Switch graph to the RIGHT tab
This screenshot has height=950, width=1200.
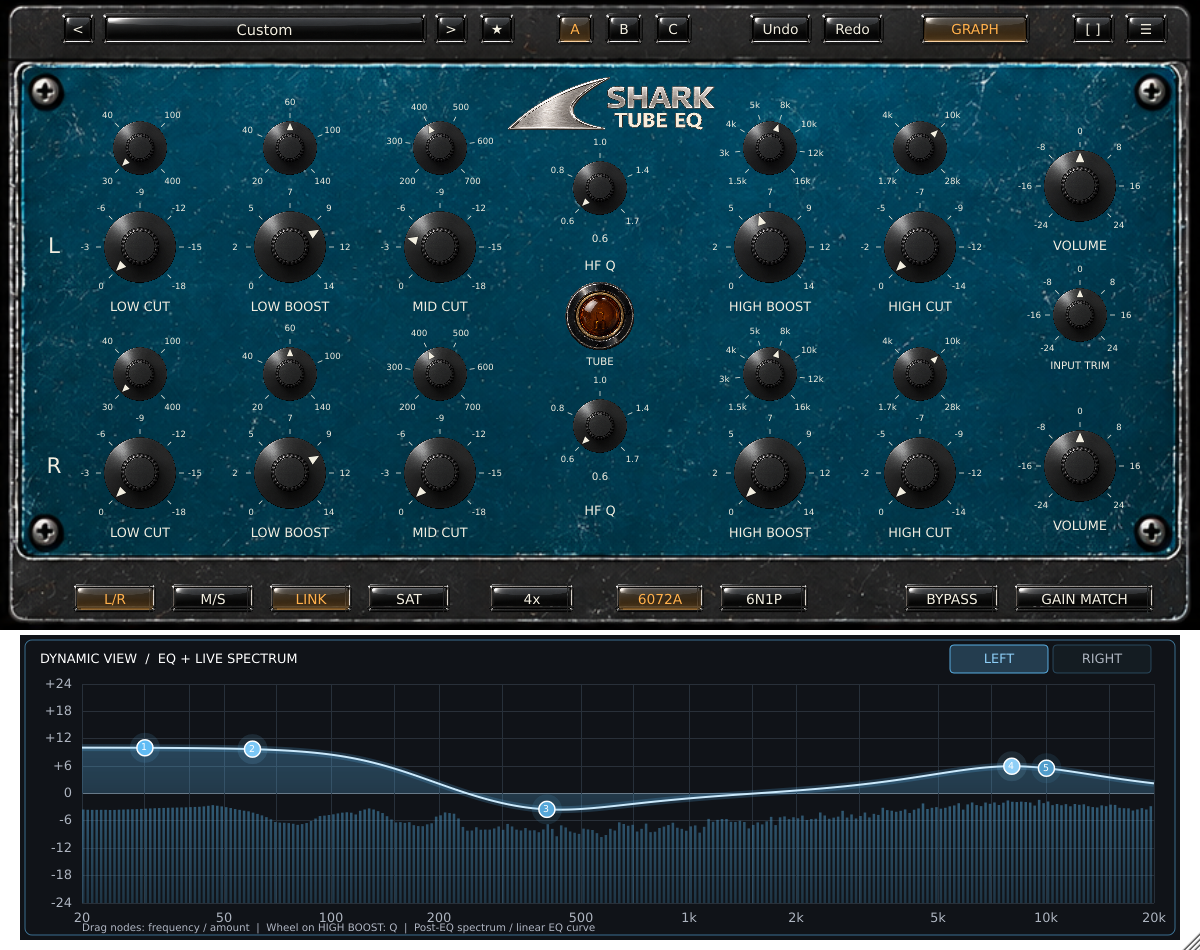click(x=1102, y=659)
